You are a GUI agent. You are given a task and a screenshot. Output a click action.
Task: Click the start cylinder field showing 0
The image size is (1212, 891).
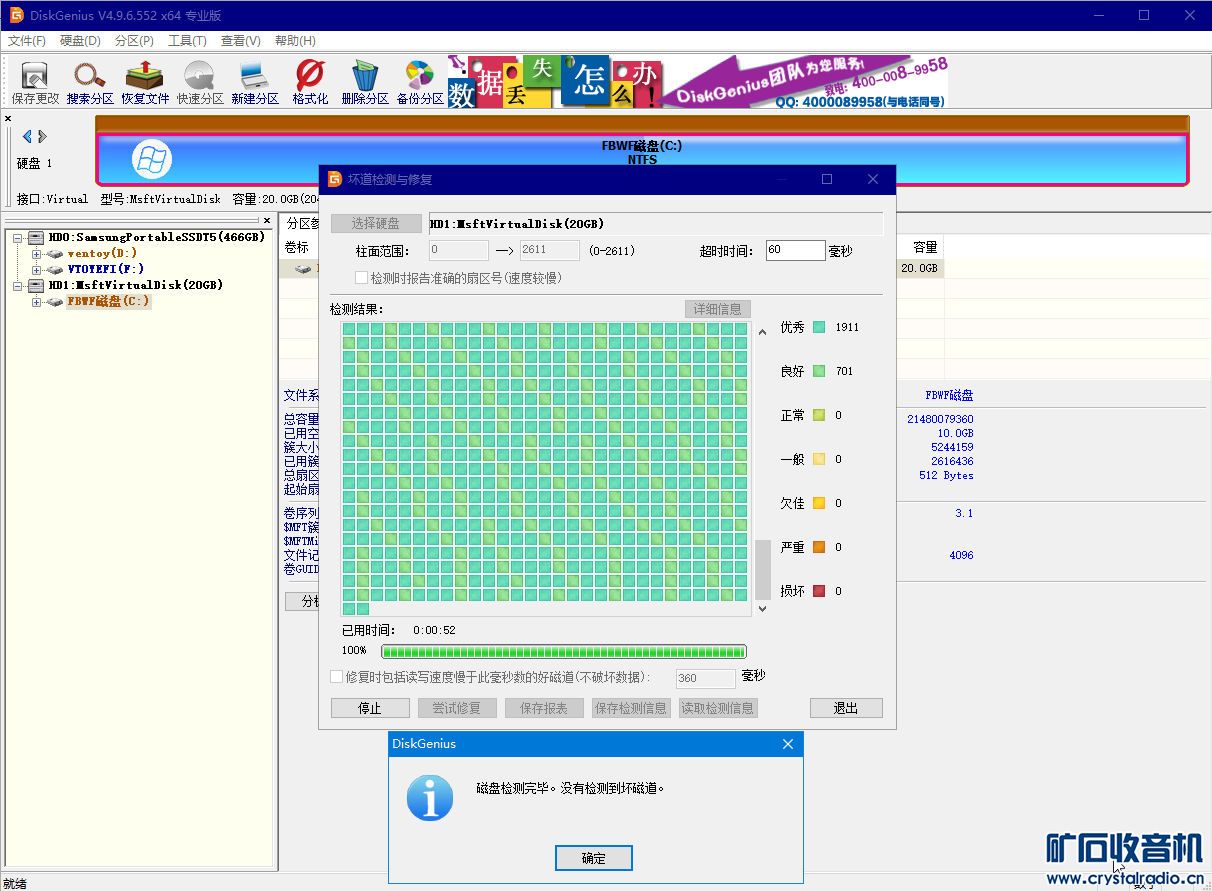[x=459, y=250]
